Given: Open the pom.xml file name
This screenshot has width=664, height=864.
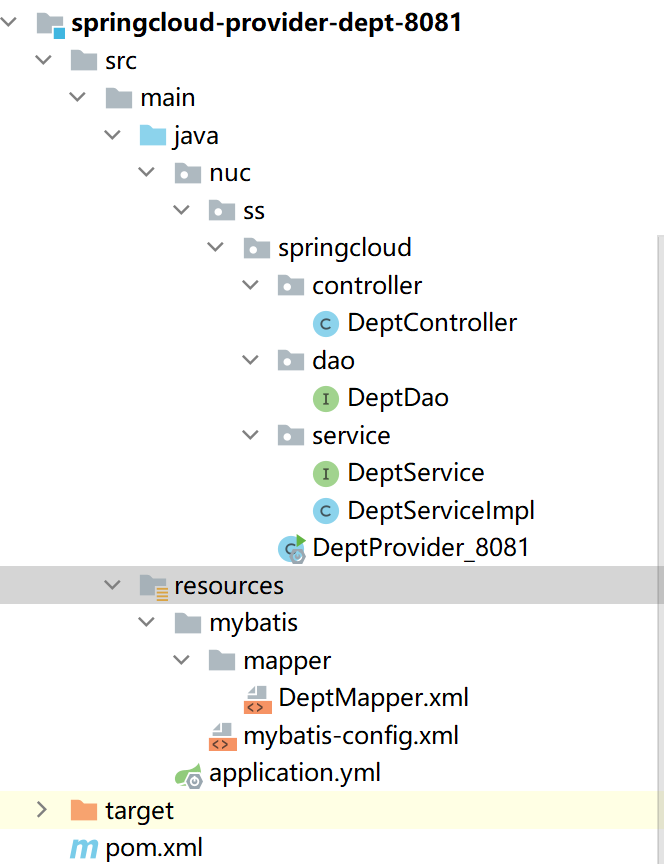Looking at the screenshot, I should (x=154, y=849).
